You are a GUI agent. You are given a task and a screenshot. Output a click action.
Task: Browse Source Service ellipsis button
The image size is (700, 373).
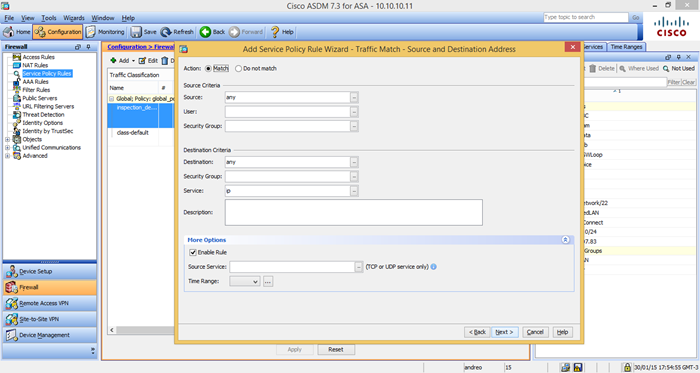359,267
